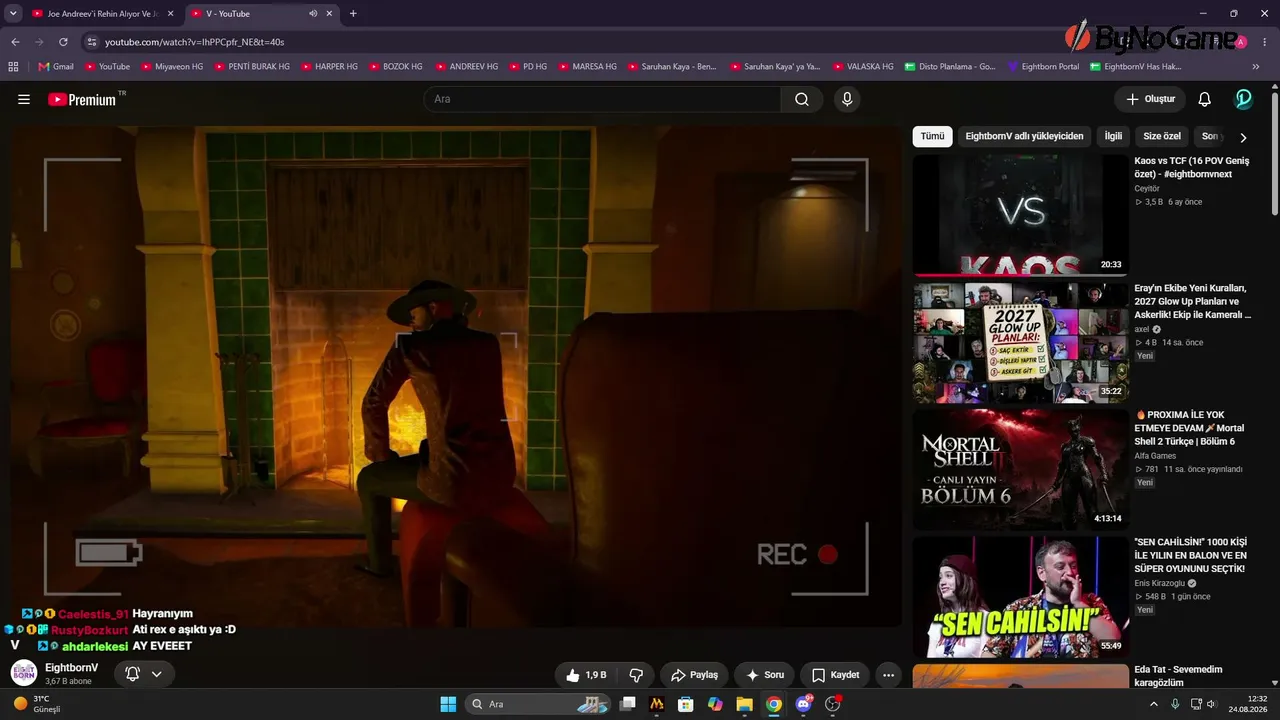Open the Miyaveon HG bookmark
The width and height of the screenshot is (1280, 720).
pyautogui.click(x=172, y=67)
